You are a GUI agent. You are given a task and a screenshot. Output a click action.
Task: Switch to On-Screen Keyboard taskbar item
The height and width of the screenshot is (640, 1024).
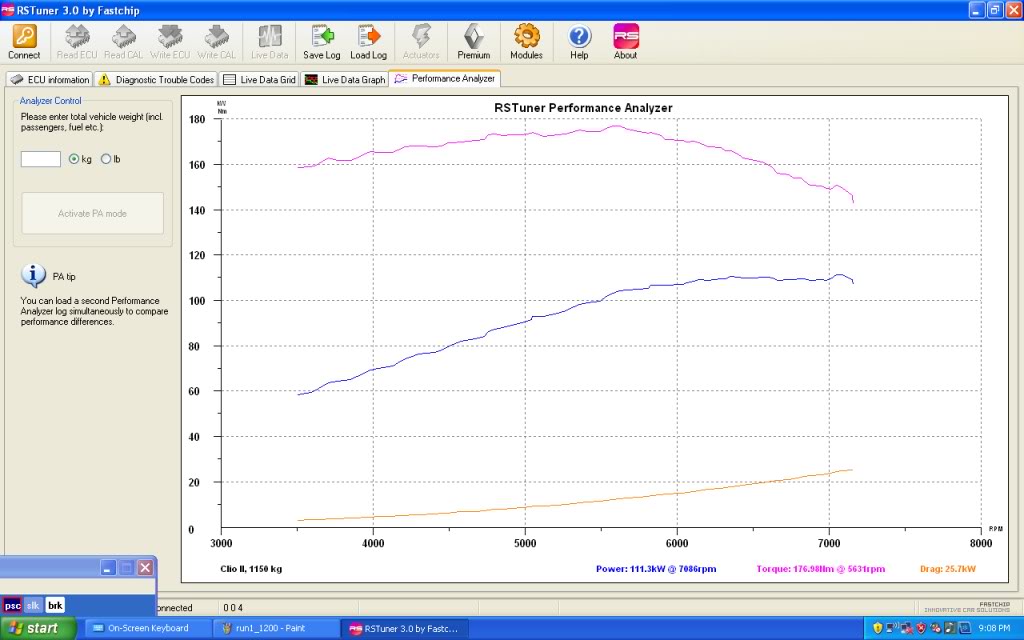pyautogui.click(x=148, y=628)
